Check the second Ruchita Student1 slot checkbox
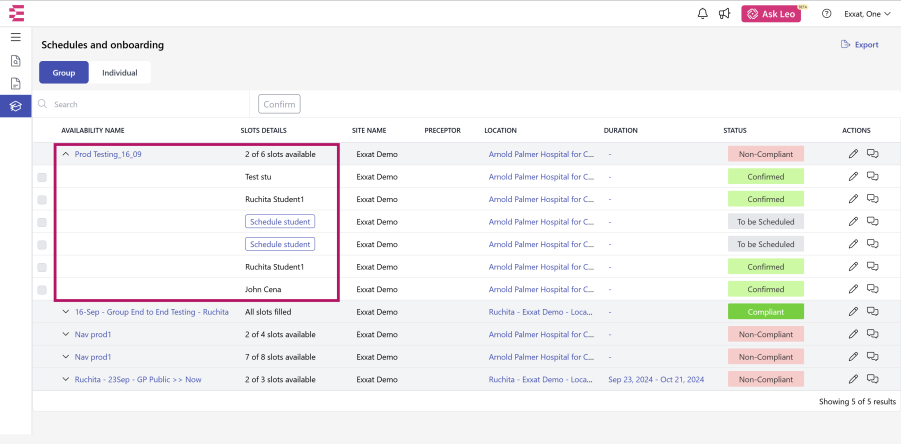Image resolution: width=902 pixels, height=444 pixels. tap(42, 267)
